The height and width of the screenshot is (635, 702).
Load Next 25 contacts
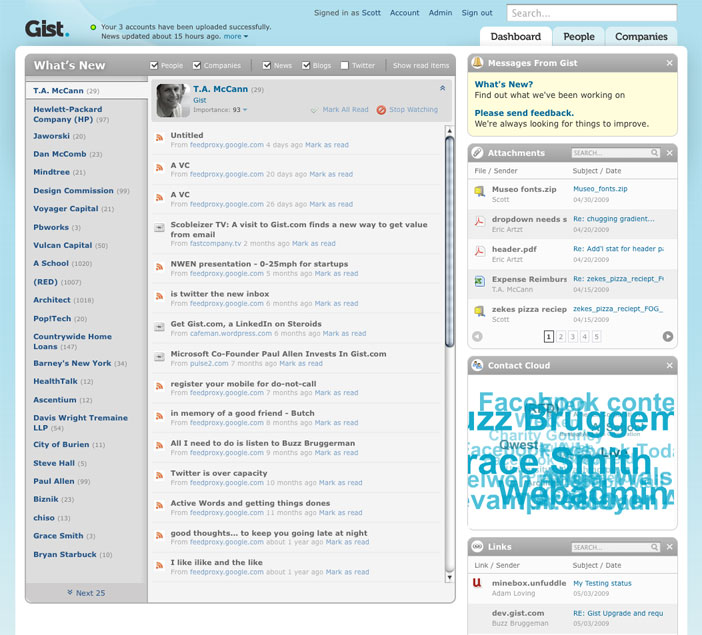coord(86,593)
